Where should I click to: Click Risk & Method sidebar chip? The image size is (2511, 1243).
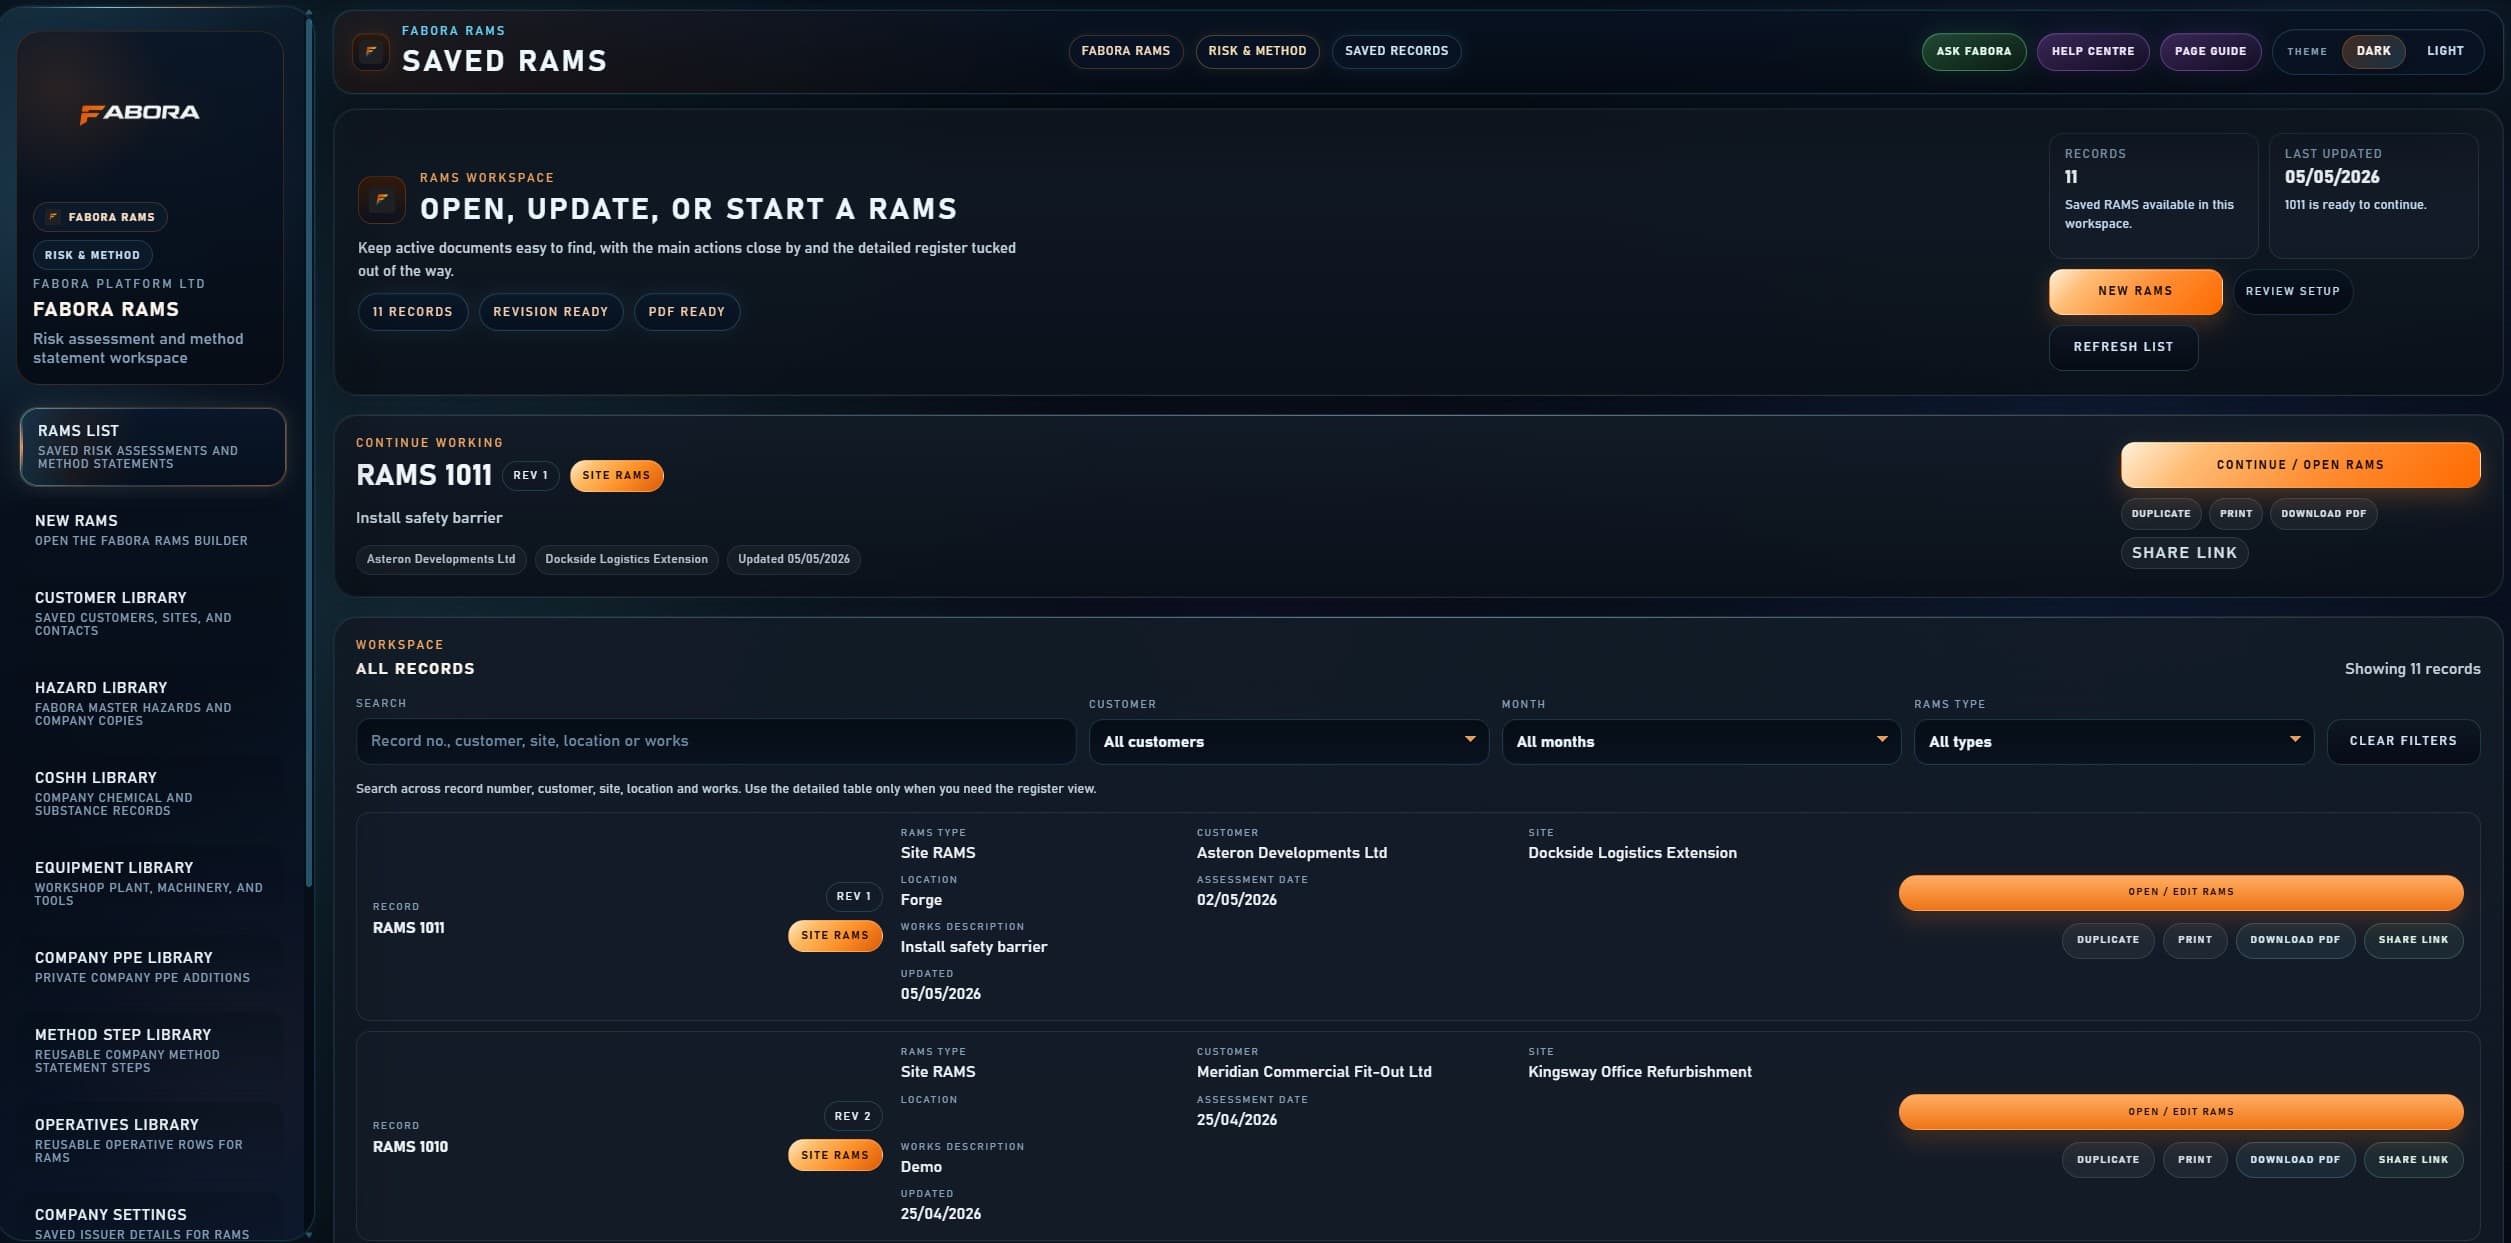92,255
